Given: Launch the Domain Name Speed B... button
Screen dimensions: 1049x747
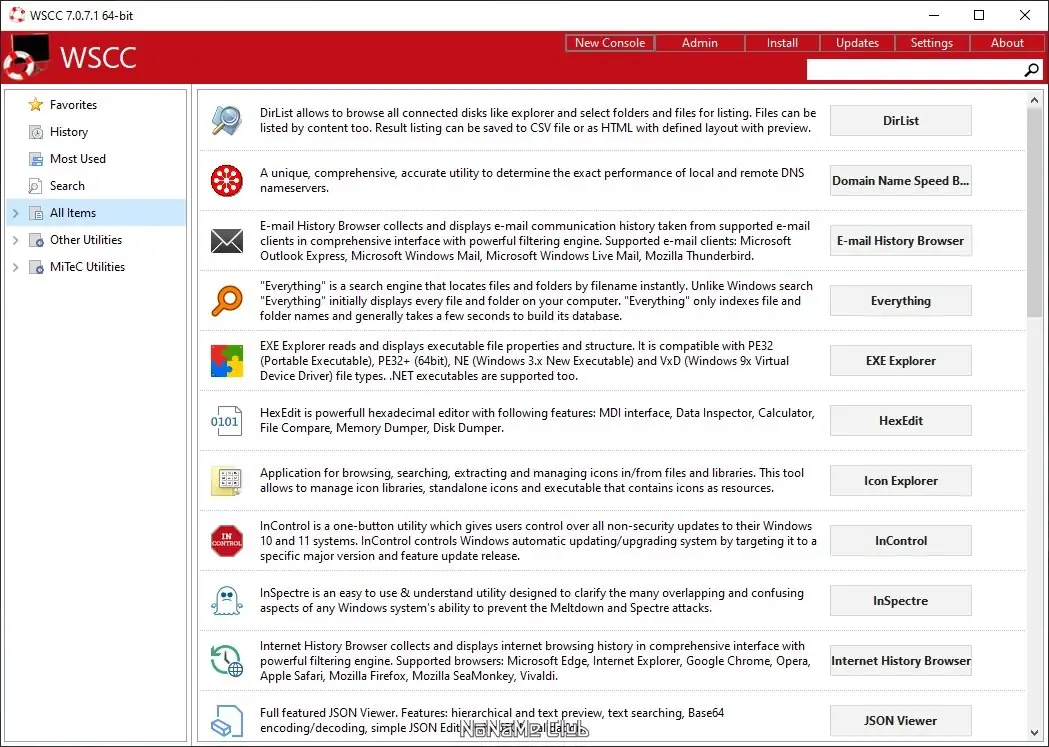Looking at the screenshot, I should pyautogui.click(x=900, y=181).
